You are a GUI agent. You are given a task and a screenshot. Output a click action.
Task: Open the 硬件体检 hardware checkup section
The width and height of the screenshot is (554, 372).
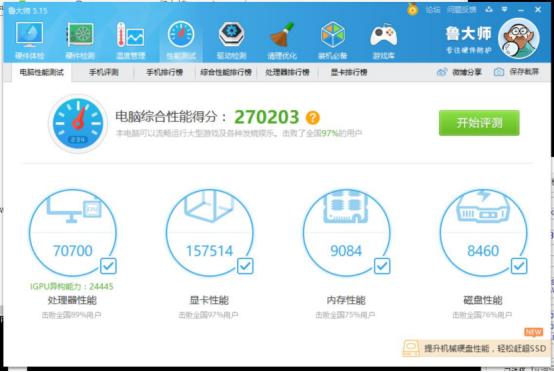point(30,40)
